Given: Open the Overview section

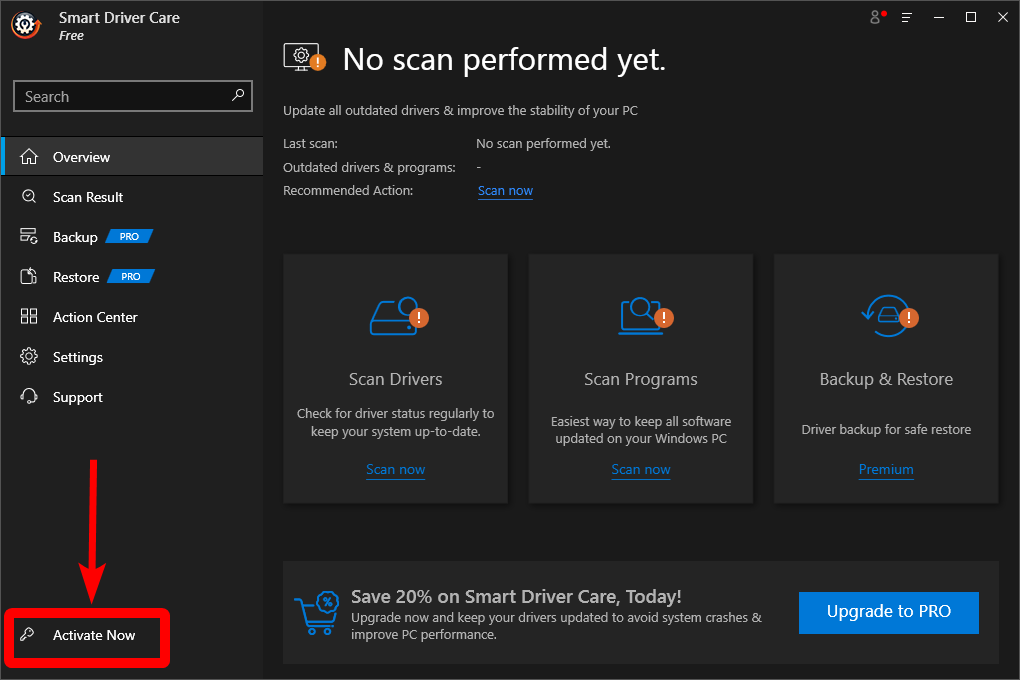Looking at the screenshot, I should (x=133, y=157).
